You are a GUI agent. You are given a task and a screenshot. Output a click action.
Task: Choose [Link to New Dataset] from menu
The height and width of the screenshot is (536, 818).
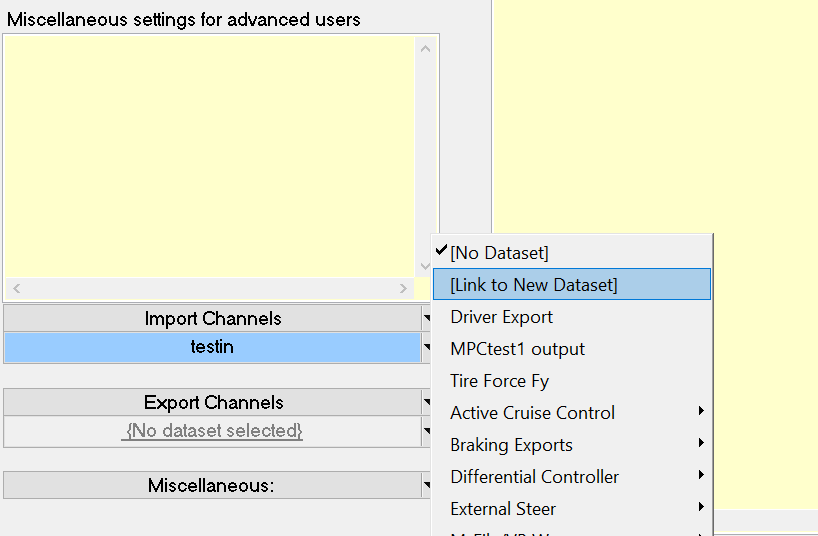coord(534,285)
